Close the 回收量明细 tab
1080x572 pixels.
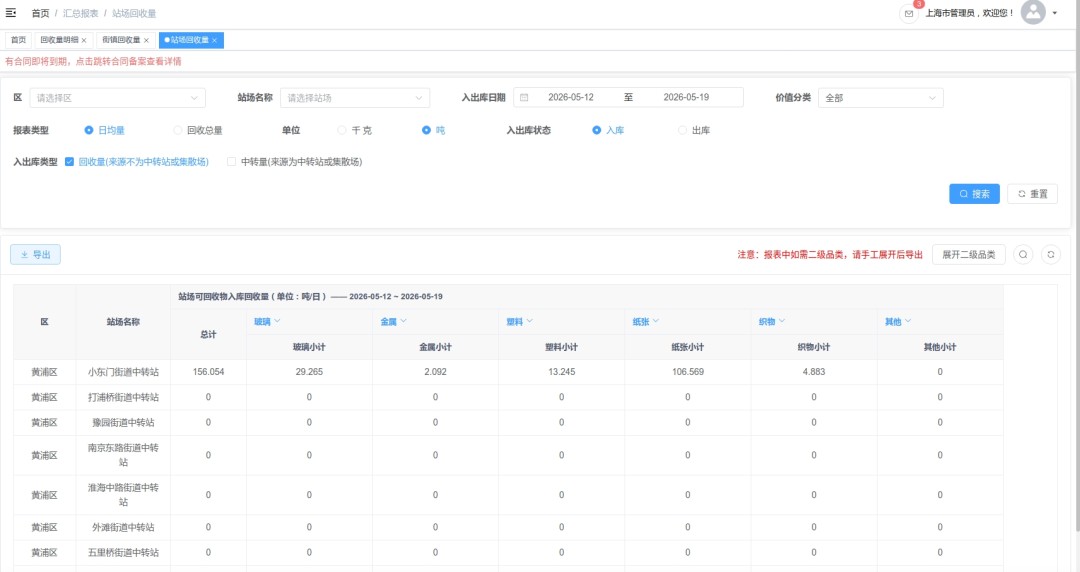pos(84,41)
